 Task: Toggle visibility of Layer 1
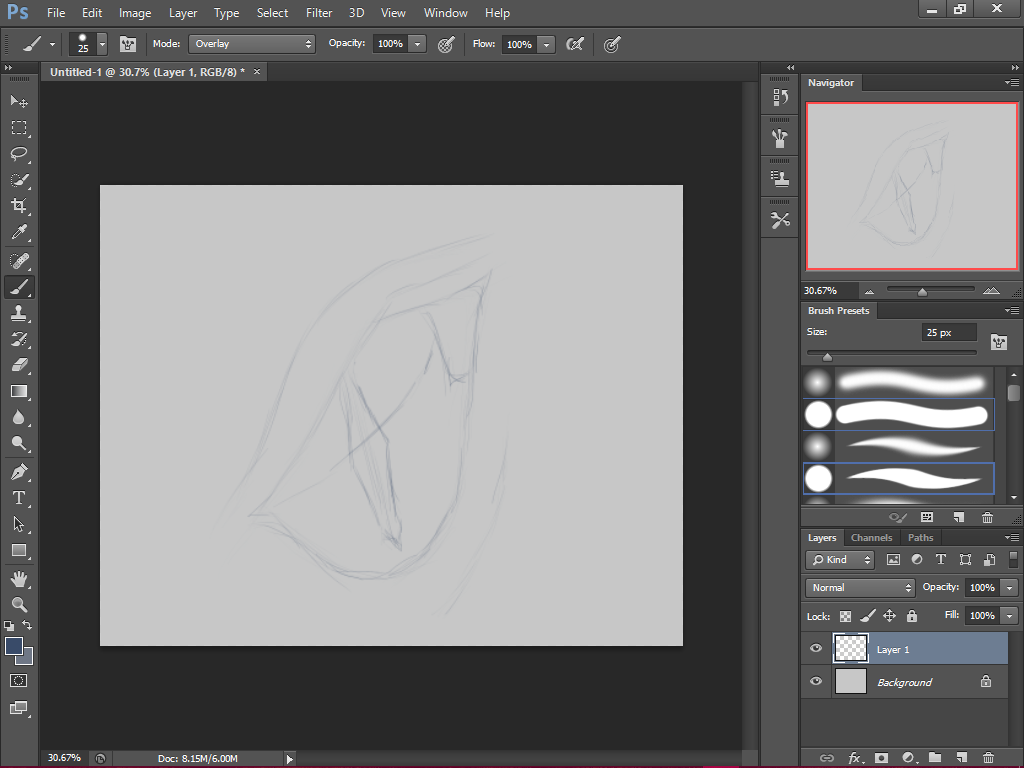(816, 648)
